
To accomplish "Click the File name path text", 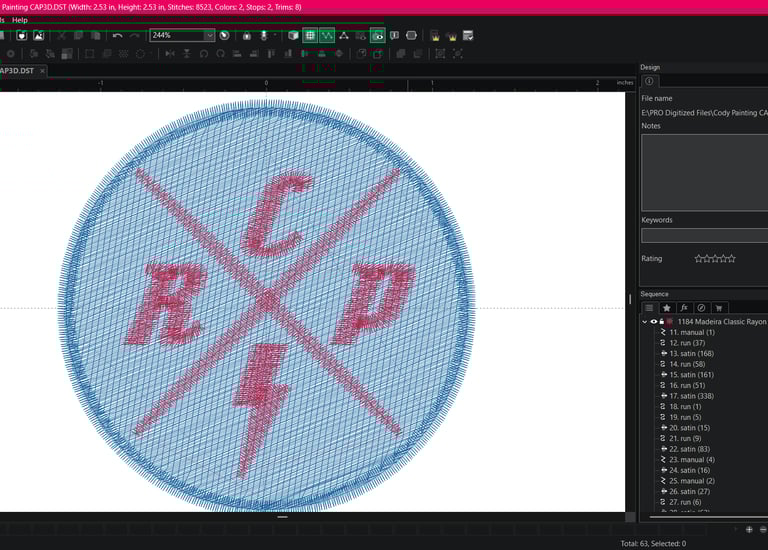I will [x=704, y=113].
